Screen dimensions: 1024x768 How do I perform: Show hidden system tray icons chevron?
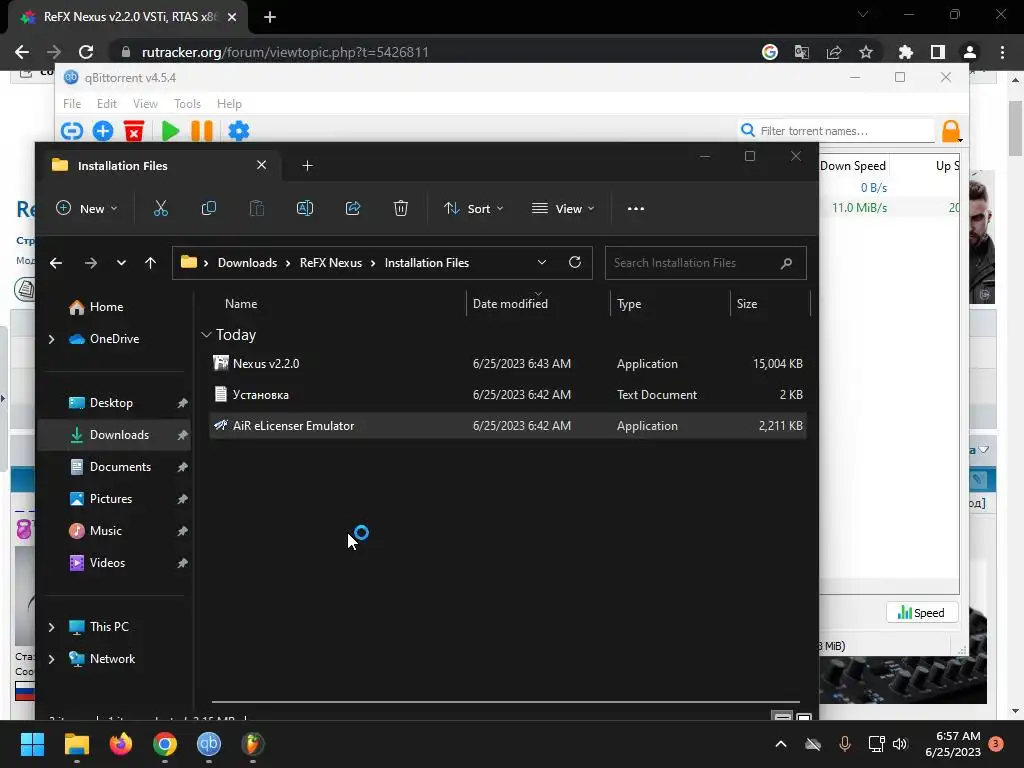781,744
